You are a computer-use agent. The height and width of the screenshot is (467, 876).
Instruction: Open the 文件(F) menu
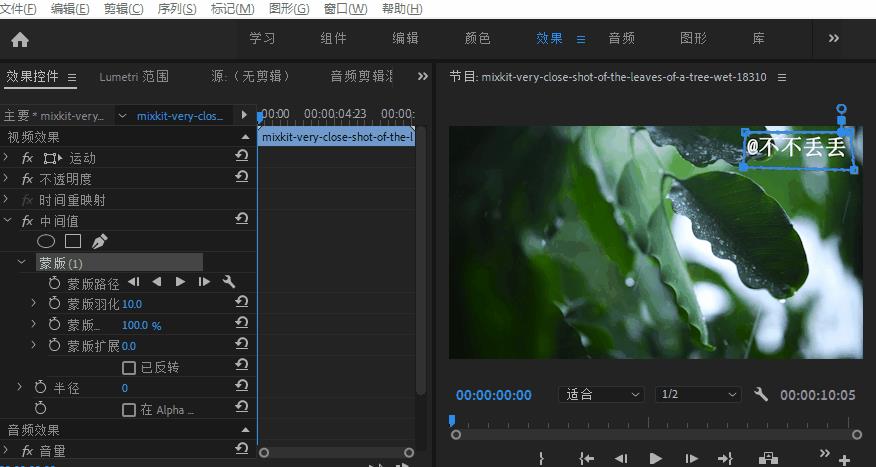click(x=18, y=9)
